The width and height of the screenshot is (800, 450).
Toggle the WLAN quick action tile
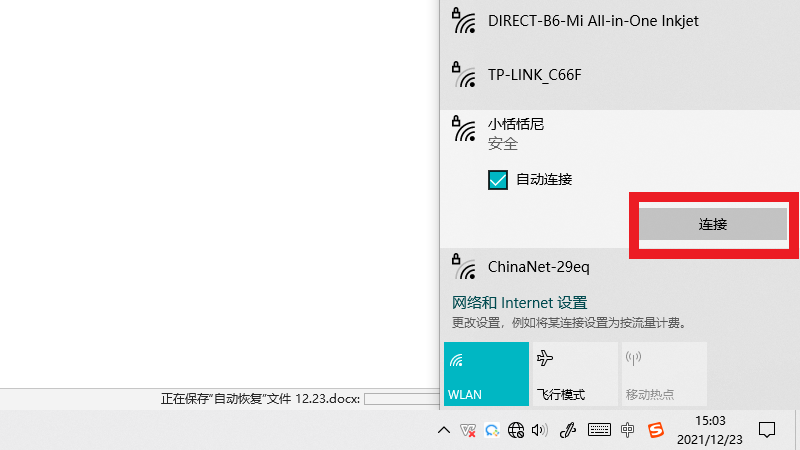point(486,374)
